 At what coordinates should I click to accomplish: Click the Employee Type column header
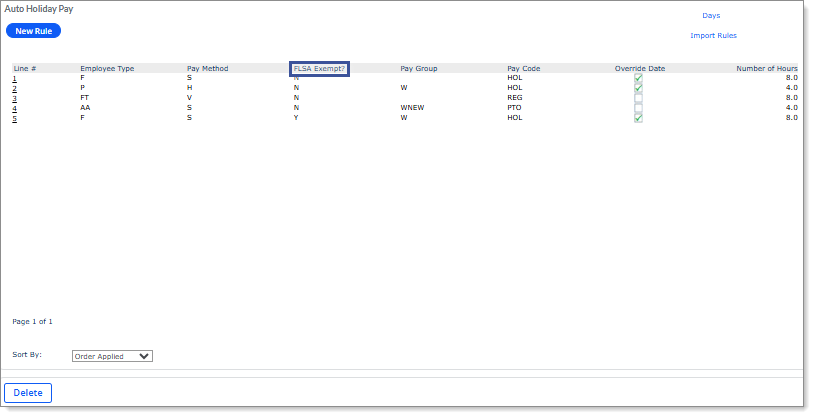point(107,69)
